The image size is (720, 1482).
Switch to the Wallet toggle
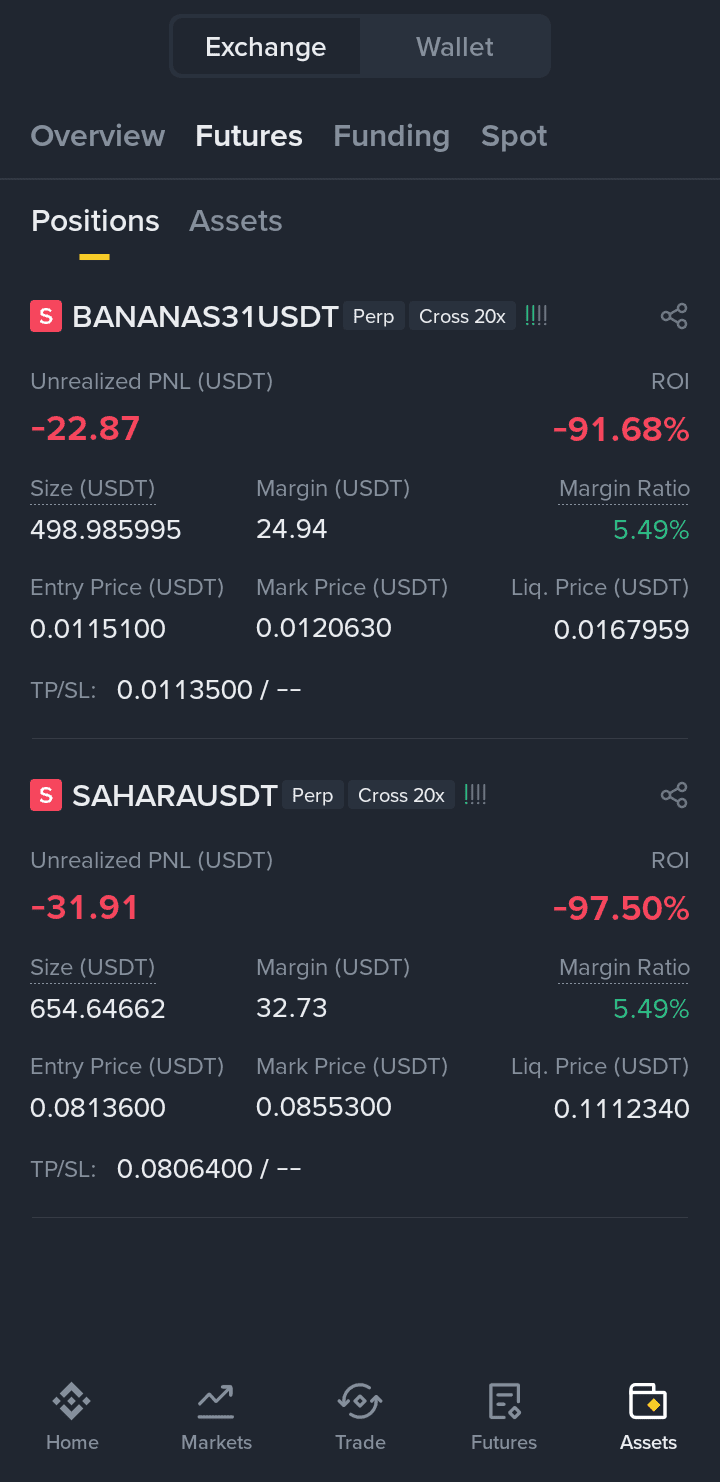tap(455, 47)
